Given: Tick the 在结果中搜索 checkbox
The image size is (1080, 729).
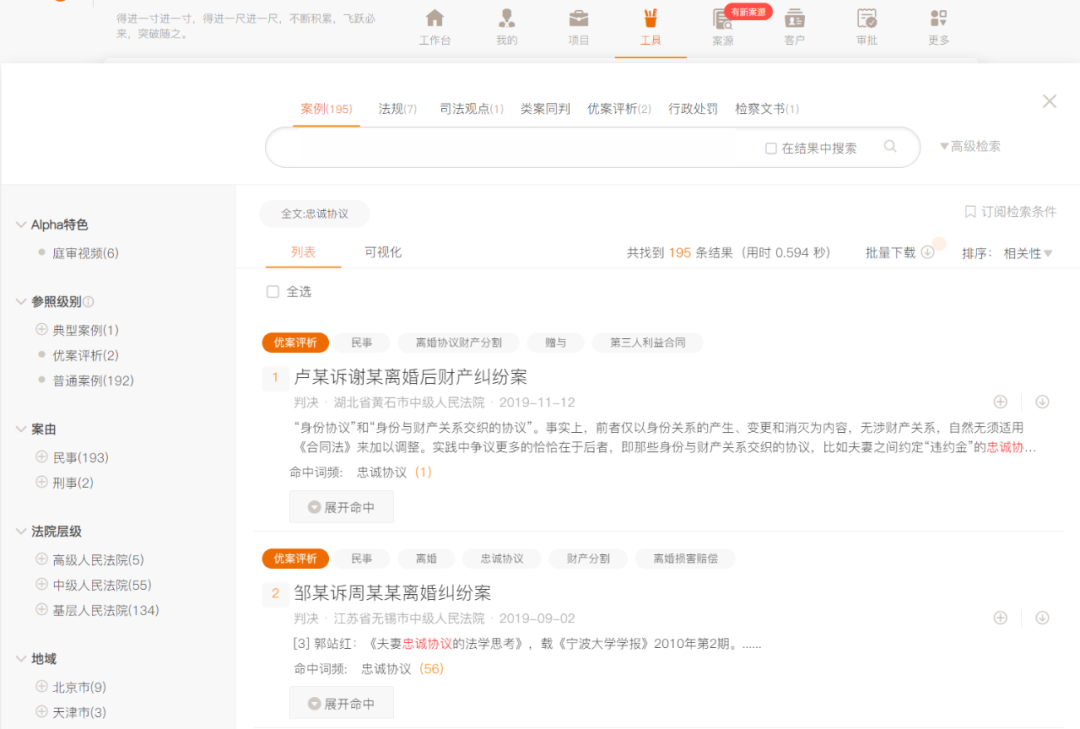Looking at the screenshot, I should (771, 148).
